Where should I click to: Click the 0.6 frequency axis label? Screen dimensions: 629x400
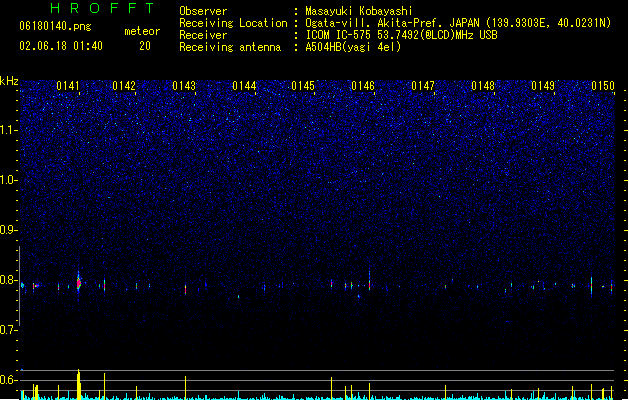coord(9,380)
